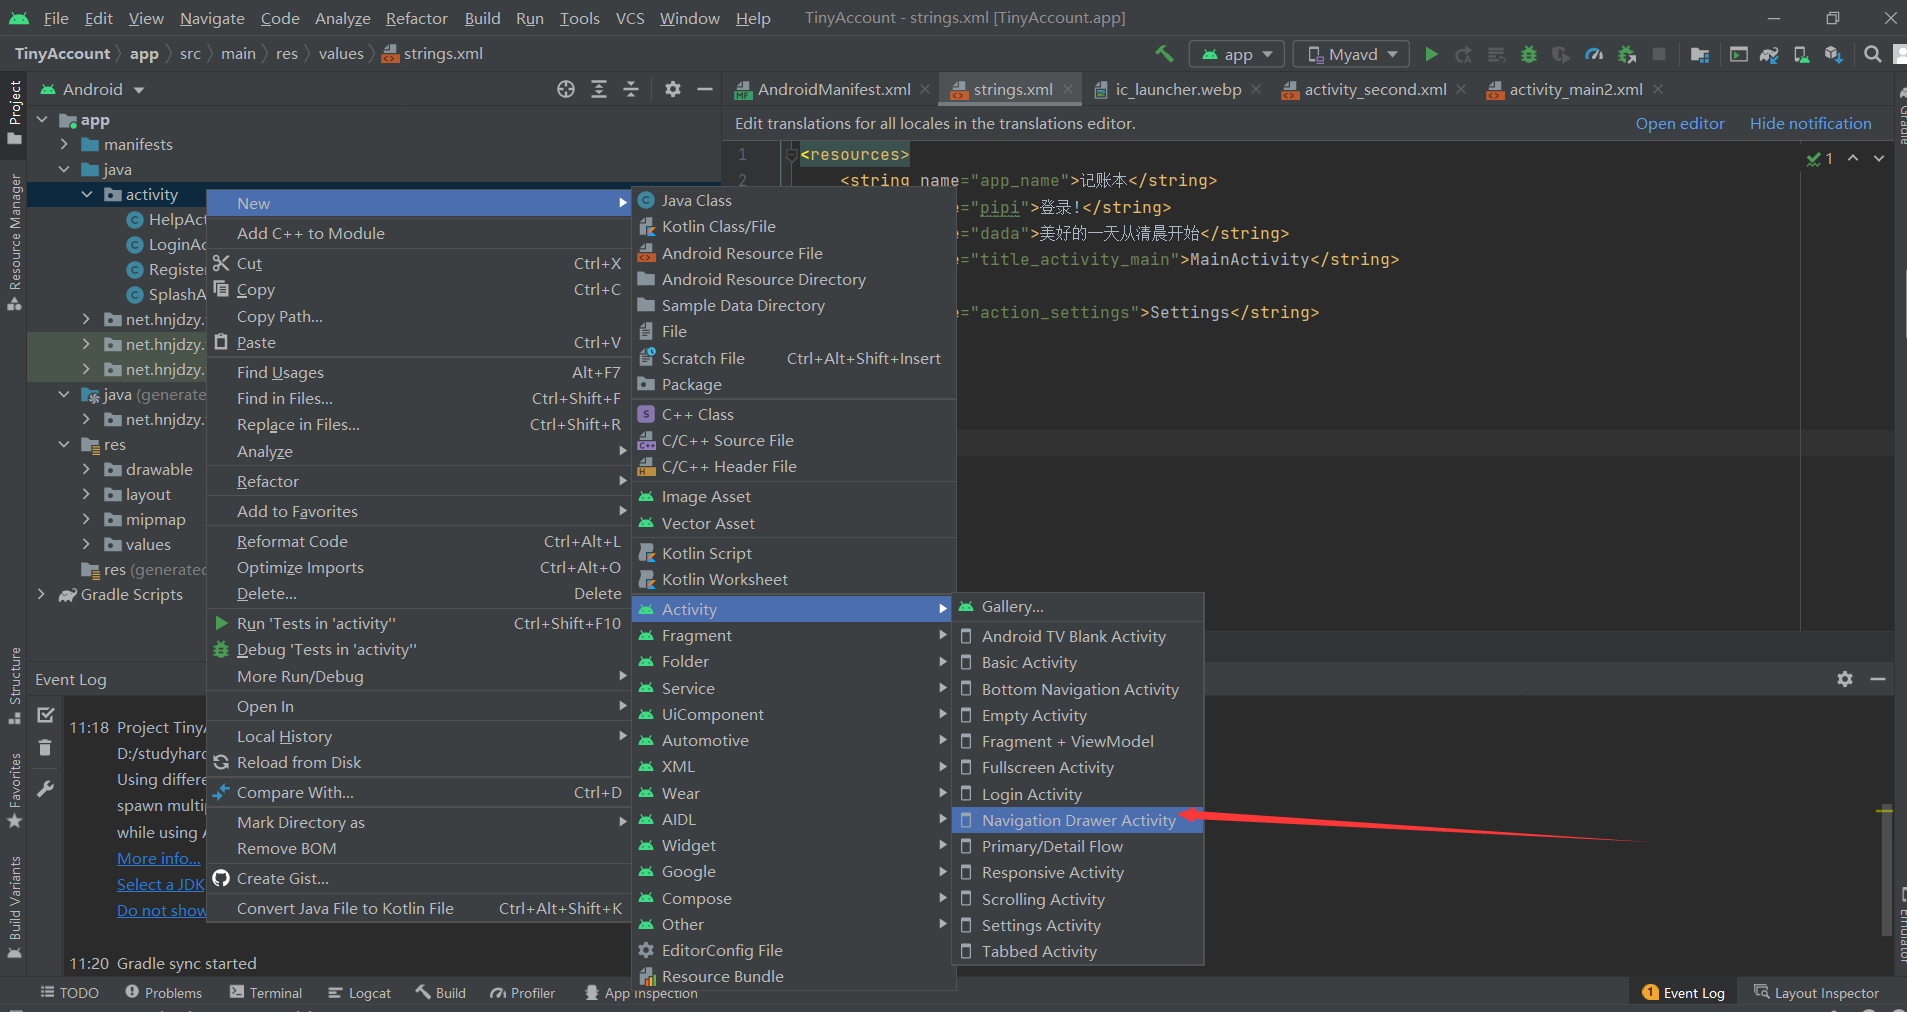Hide the Project panel with minus icon
The image size is (1907, 1012).
(705, 89)
